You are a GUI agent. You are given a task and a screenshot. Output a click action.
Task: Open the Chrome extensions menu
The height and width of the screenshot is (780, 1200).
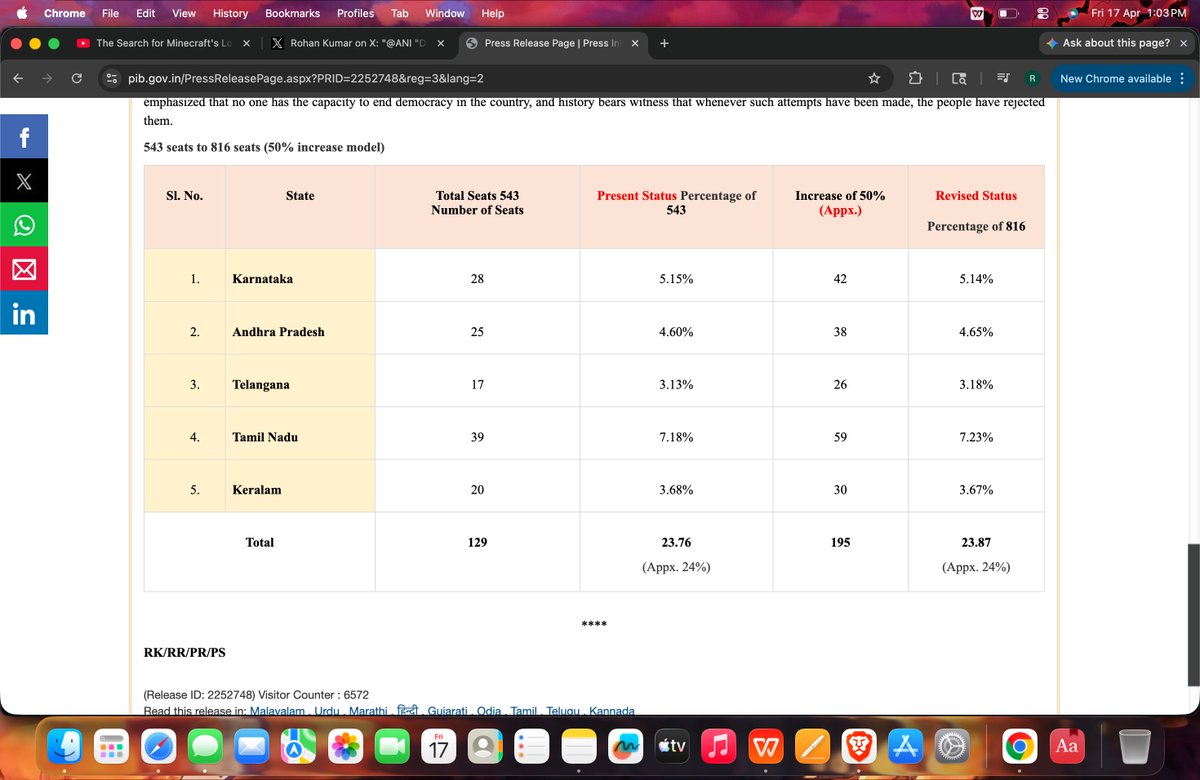pyautogui.click(x=914, y=78)
